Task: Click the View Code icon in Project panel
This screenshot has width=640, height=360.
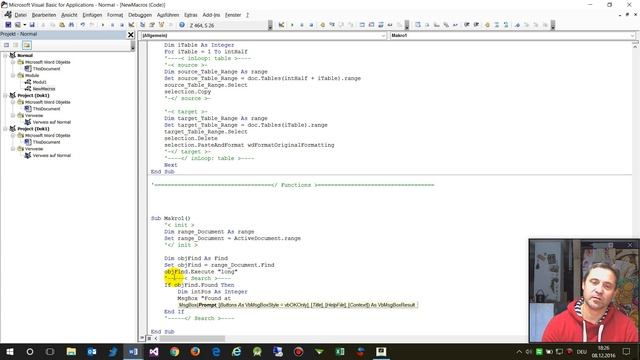Action: (7, 45)
